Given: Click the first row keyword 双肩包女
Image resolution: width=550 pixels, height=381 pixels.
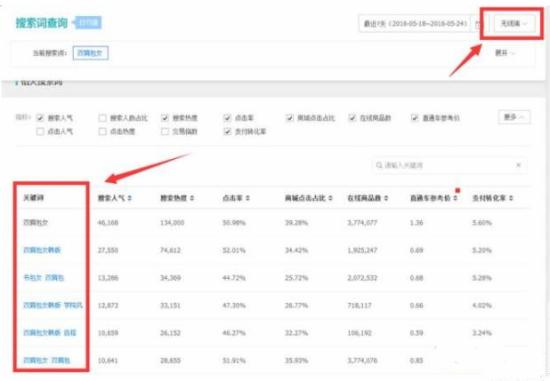Looking at the screenshot, I should (36, 223).
